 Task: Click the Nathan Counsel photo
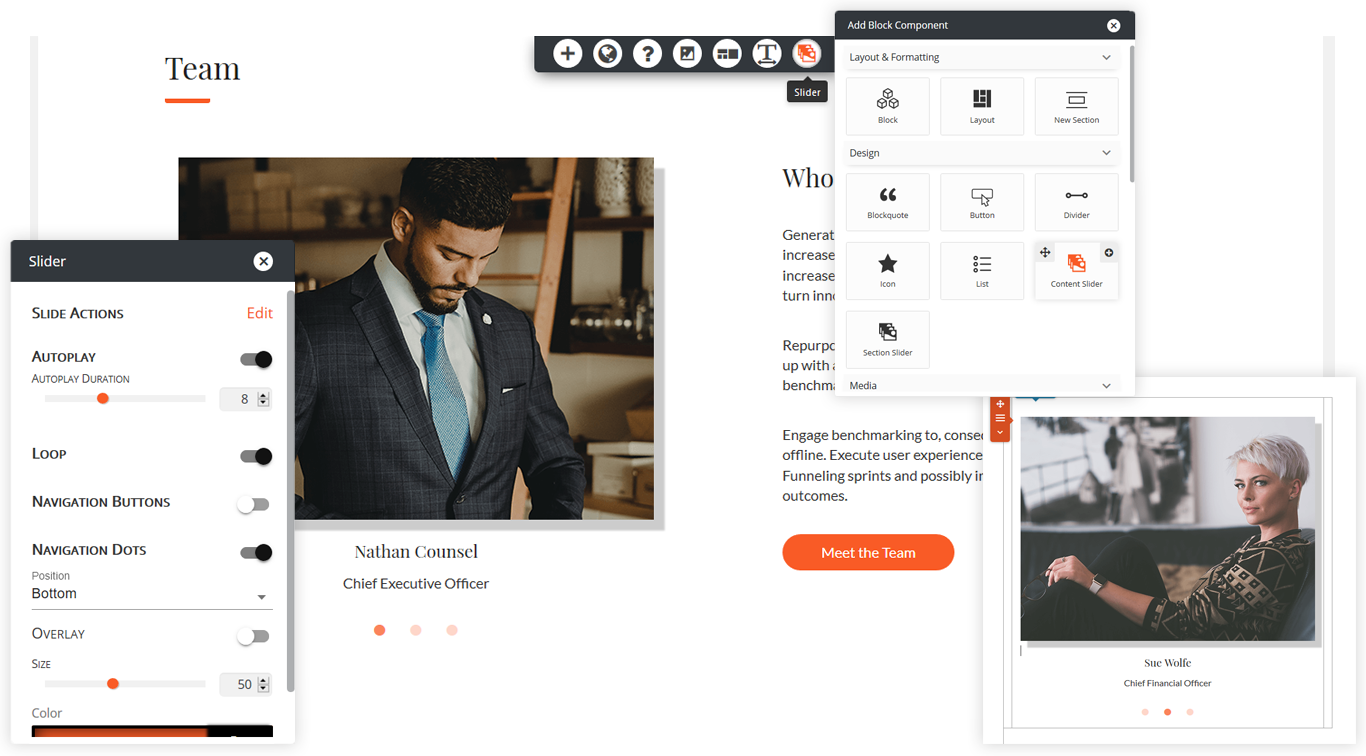(416, 338)
